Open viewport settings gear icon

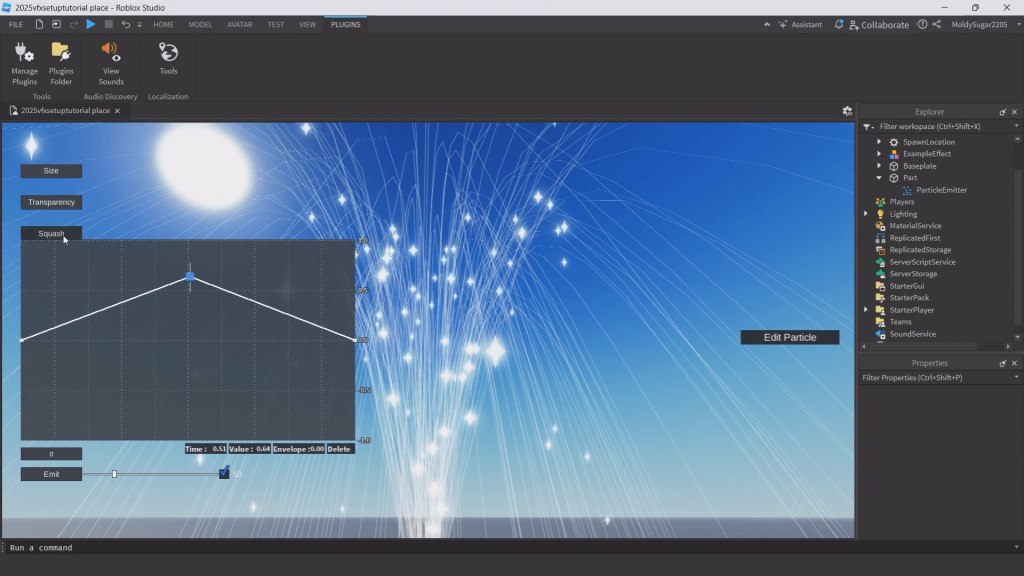pos(847,111)
